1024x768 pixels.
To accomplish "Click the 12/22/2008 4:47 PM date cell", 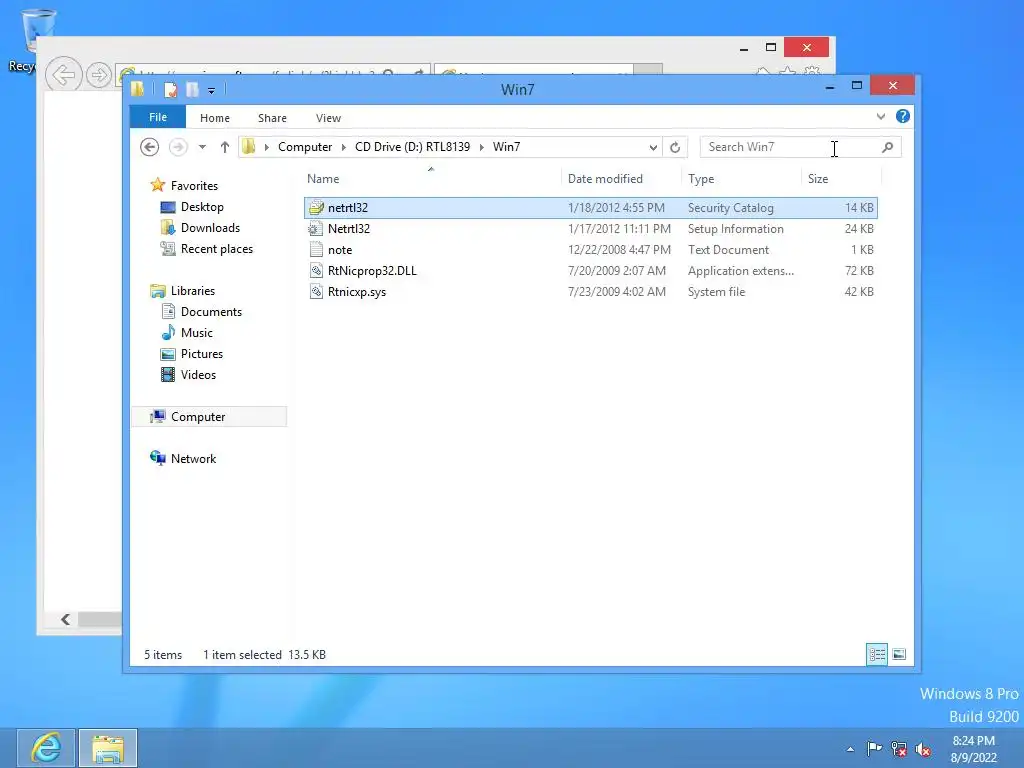I will coord(619,249).
